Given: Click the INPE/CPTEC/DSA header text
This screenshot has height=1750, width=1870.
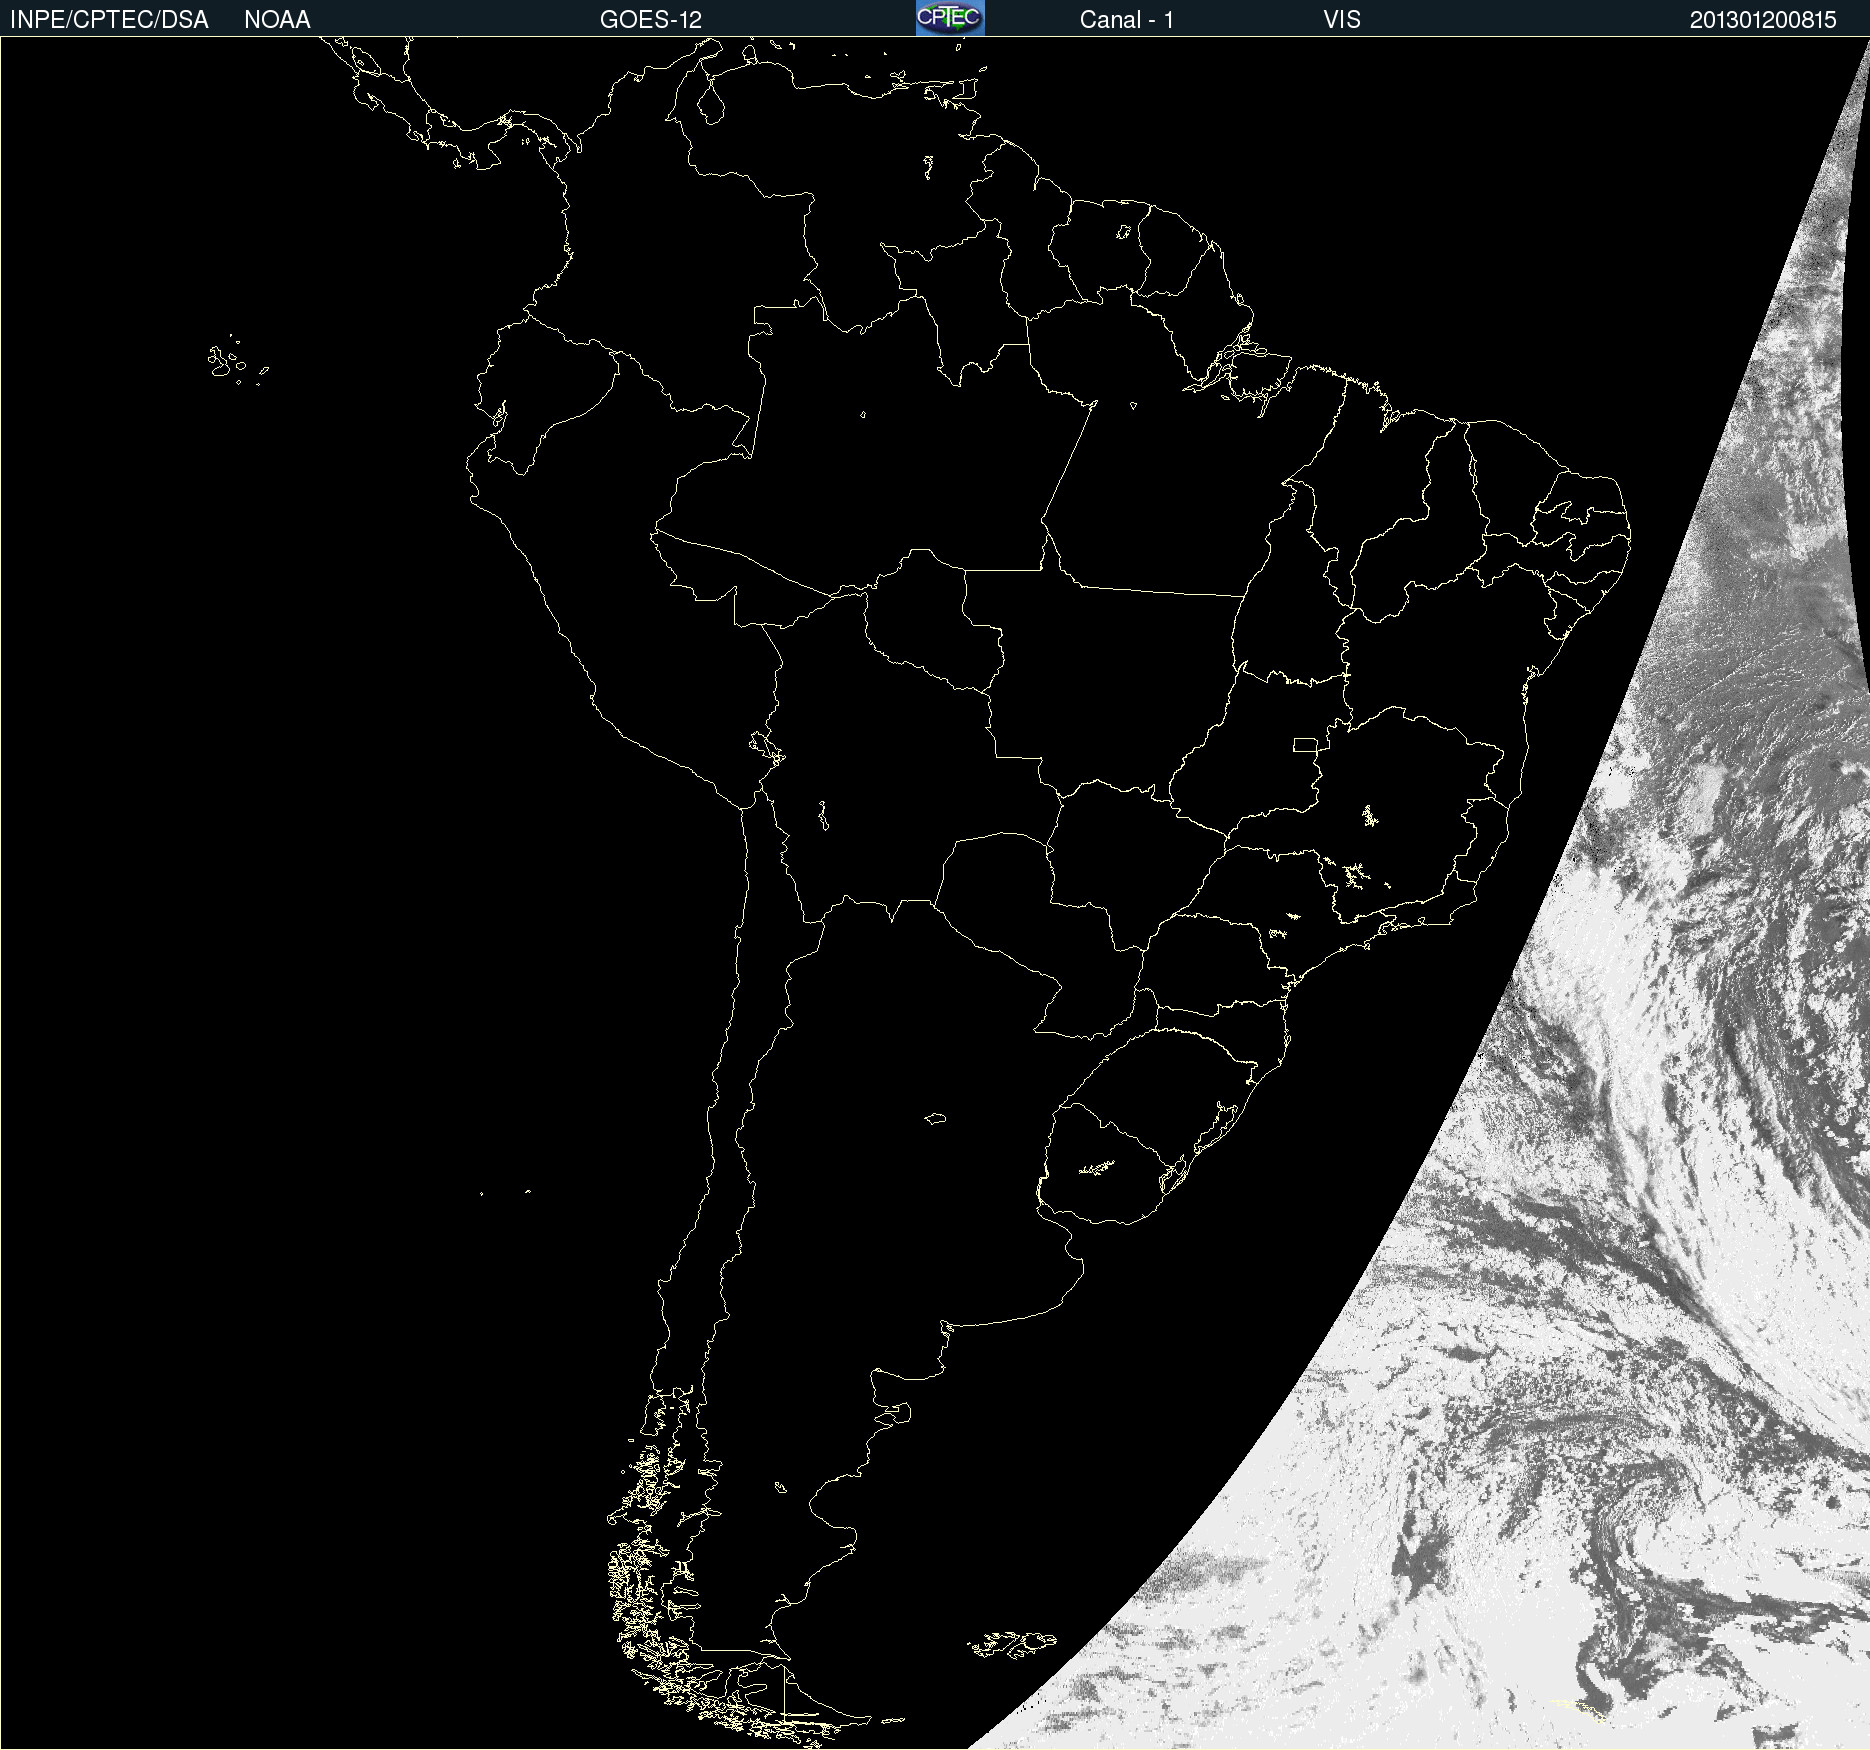Looking at the screenshot, I should 109,20.
